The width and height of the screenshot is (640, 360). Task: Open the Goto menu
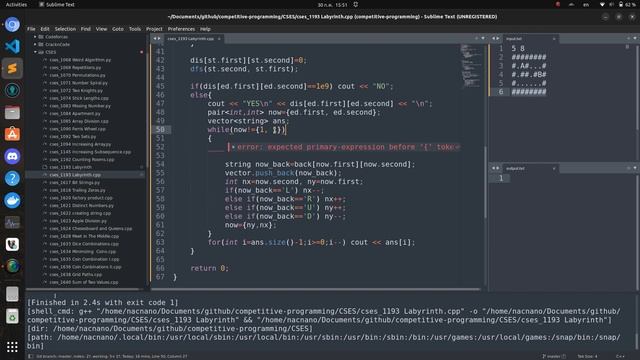[x=118, y=29]
